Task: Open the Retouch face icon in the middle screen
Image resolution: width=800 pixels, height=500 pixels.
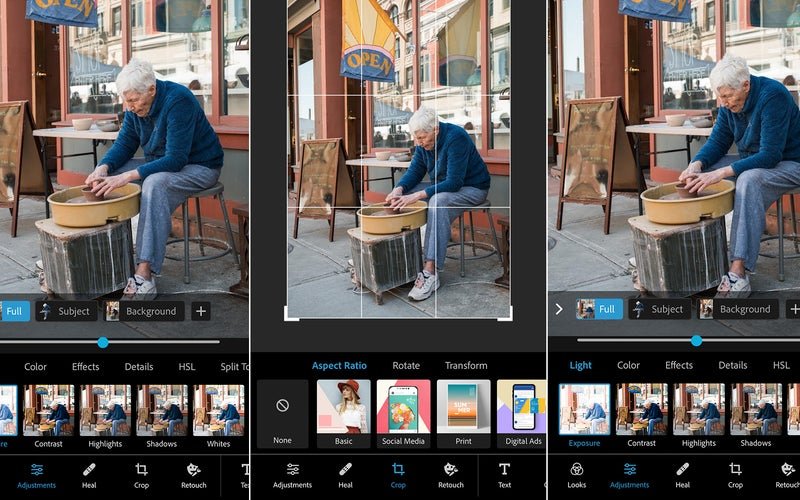Action: [451, 469]
